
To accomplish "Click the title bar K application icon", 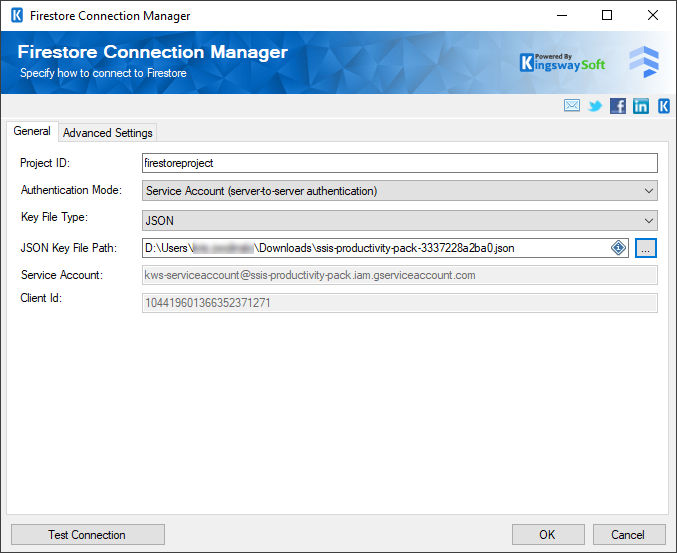I will [17, 16].
